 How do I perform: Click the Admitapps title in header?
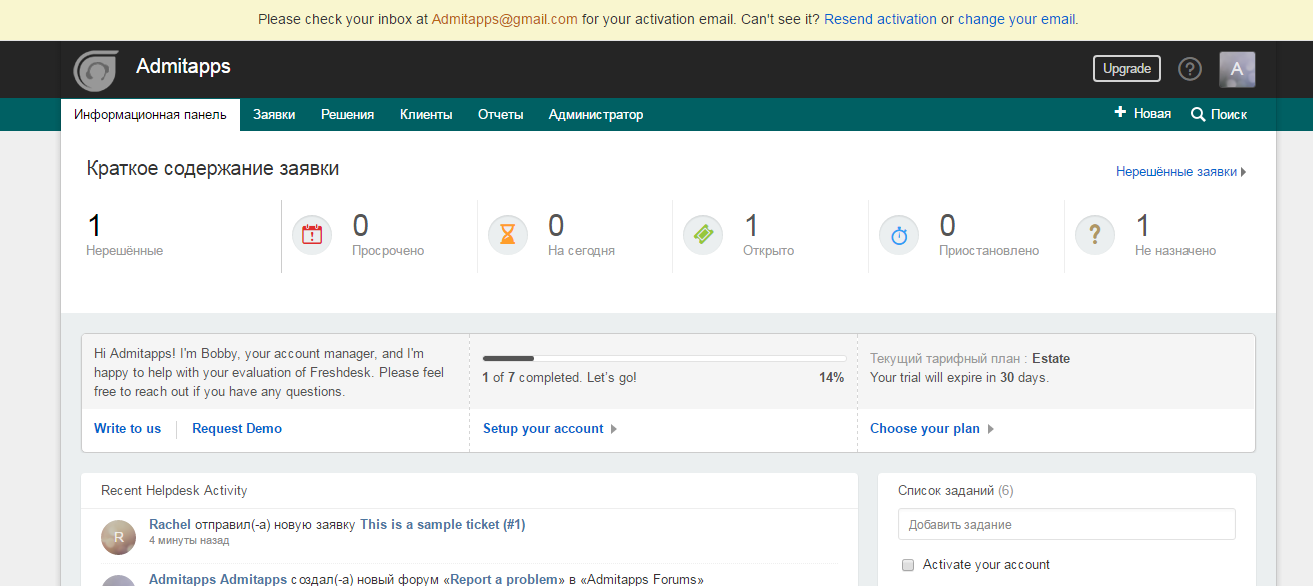tap(183, 66)
